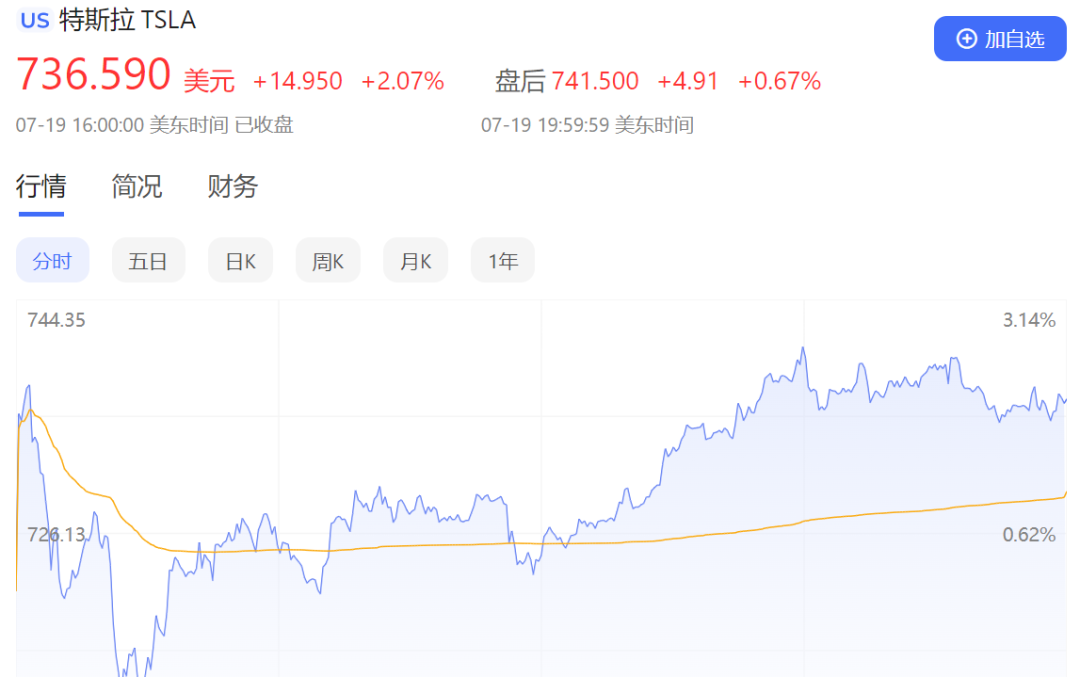Click the 加自选 add-to-watchlist button
The width and height of the screenshot is (1080, 677).
pos(1000,39)
